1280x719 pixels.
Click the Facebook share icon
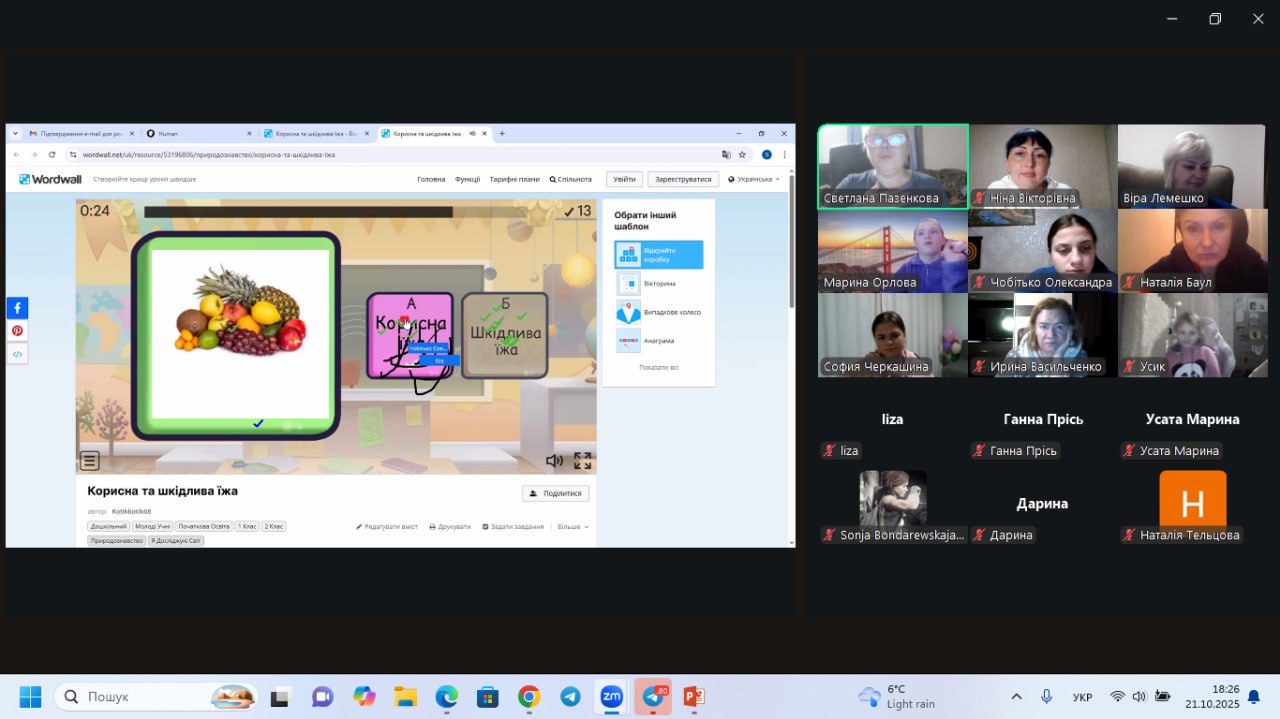pos(17,308)
